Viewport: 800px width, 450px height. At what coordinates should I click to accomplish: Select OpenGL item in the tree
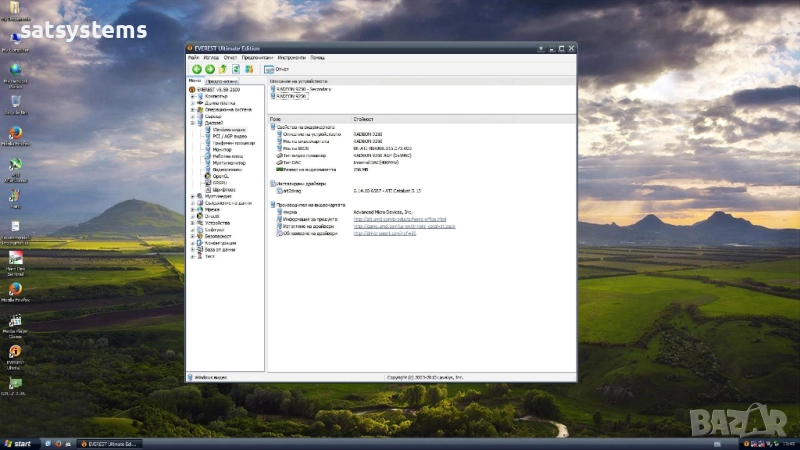[x=221, y=176]
